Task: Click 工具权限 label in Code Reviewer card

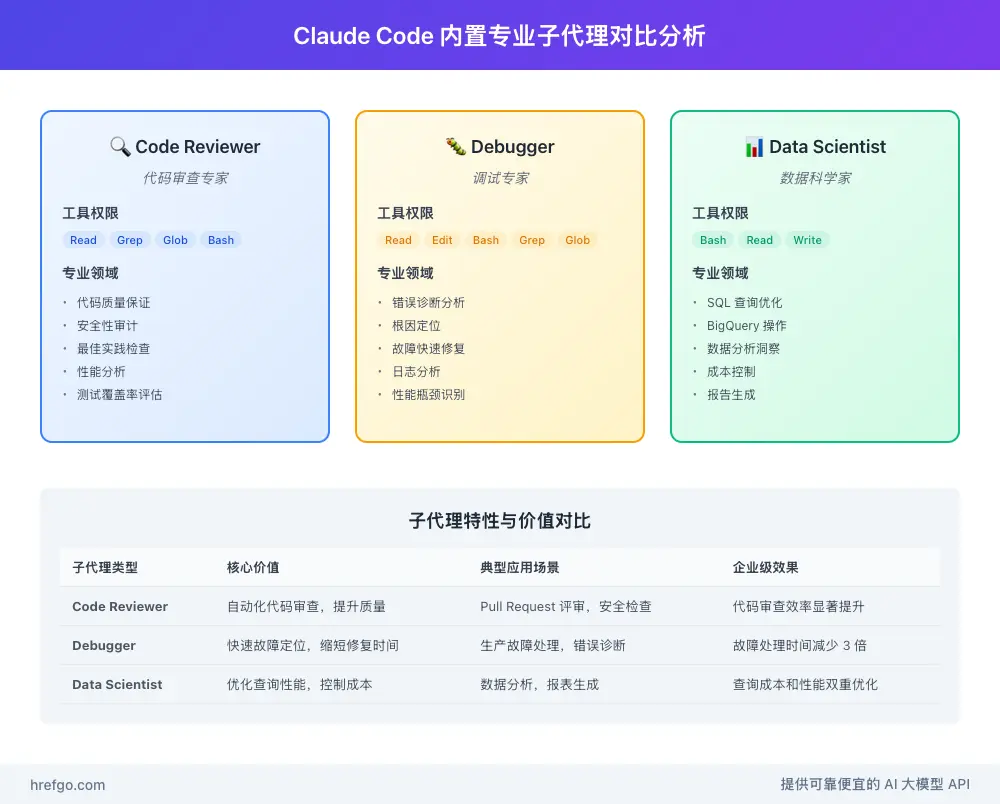Action: pyautogui.click(x=91, y=213)
